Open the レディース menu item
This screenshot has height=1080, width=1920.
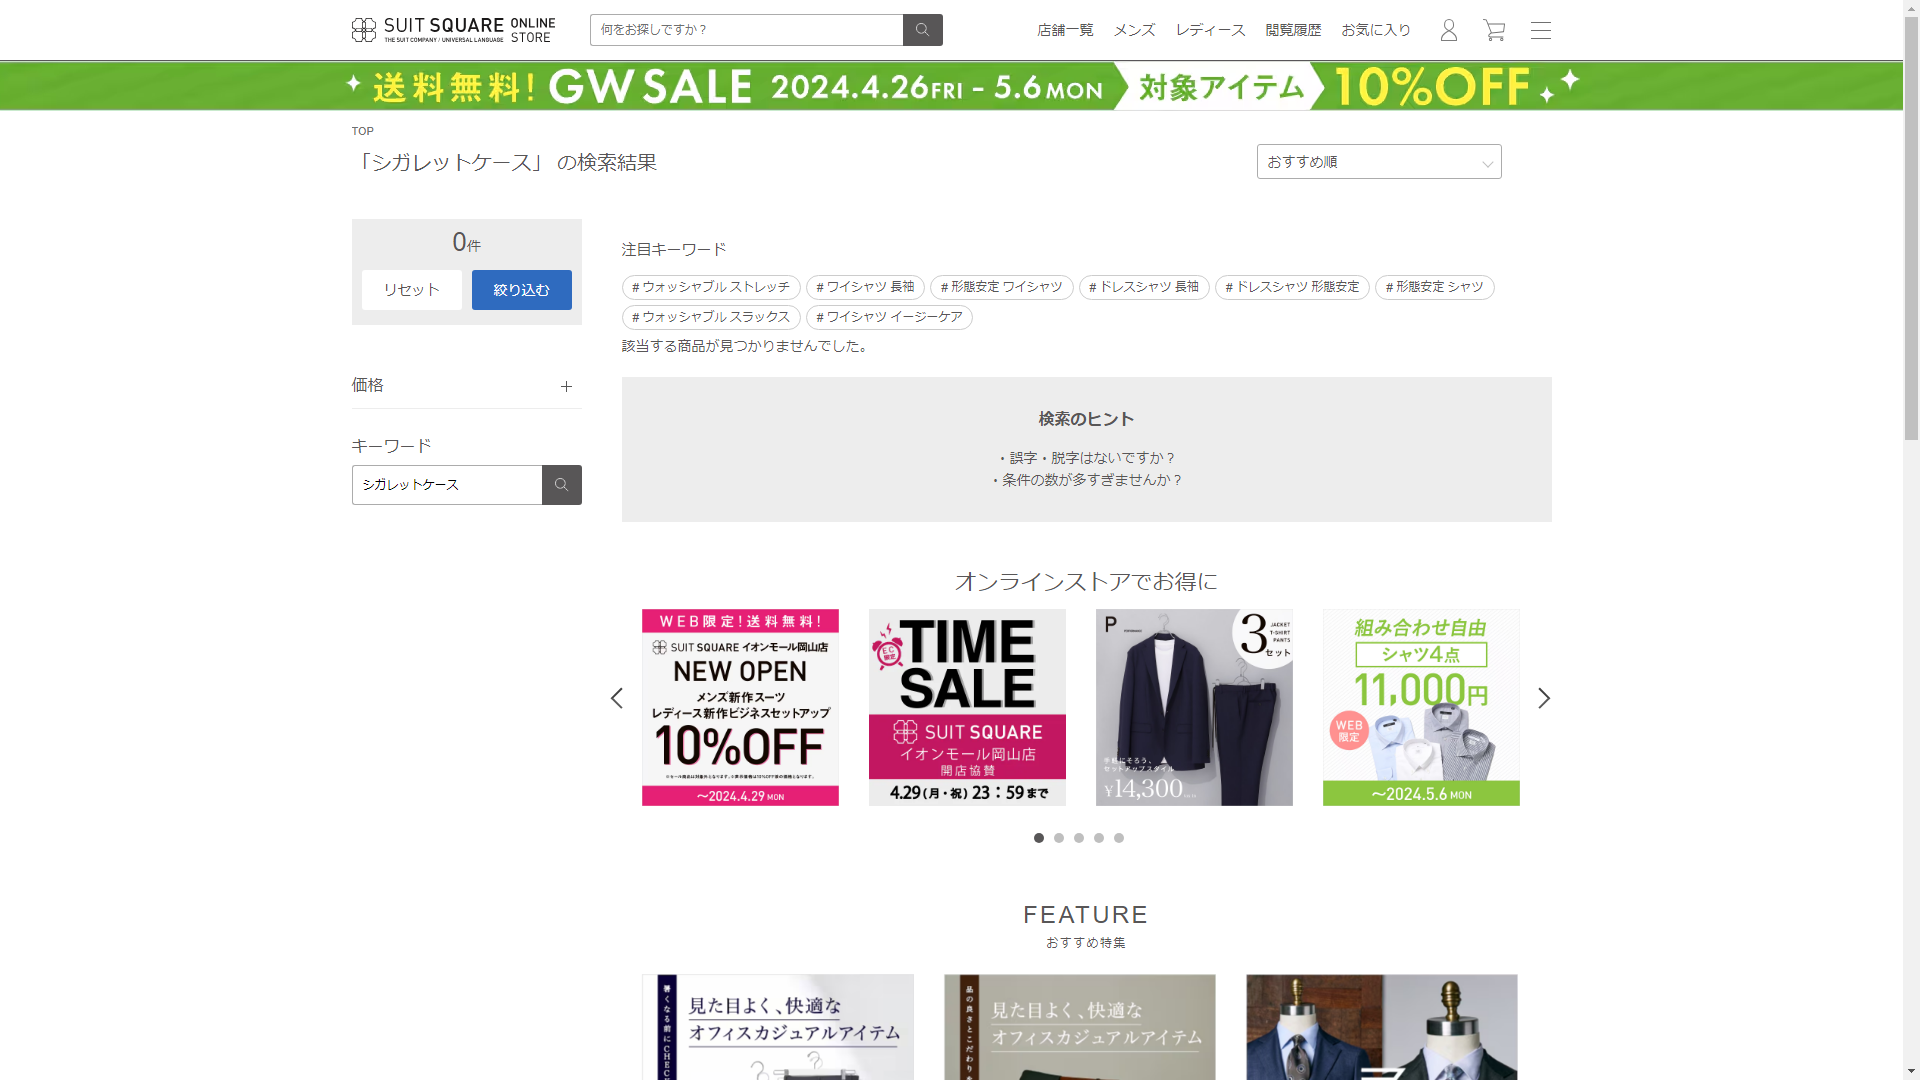click(x=1210, y=30)
